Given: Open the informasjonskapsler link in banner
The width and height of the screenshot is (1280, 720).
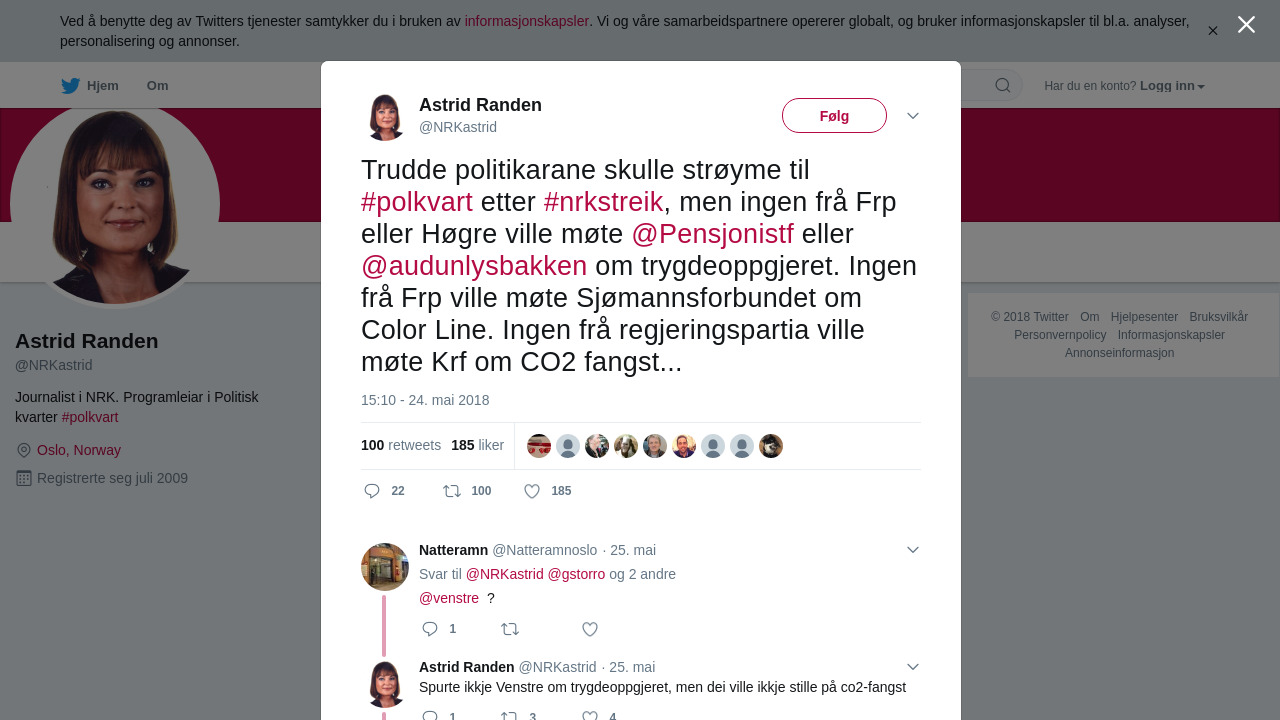Looking at the screenshot, I should click(x=527, y=21).
